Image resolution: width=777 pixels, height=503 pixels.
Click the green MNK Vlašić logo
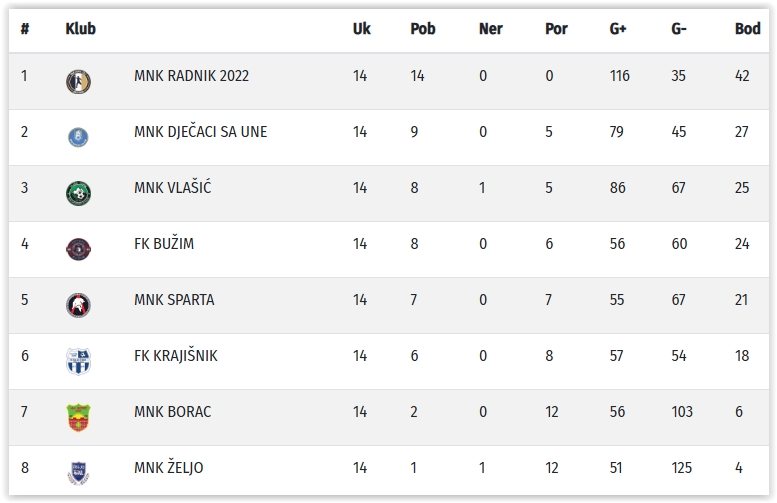78,193
